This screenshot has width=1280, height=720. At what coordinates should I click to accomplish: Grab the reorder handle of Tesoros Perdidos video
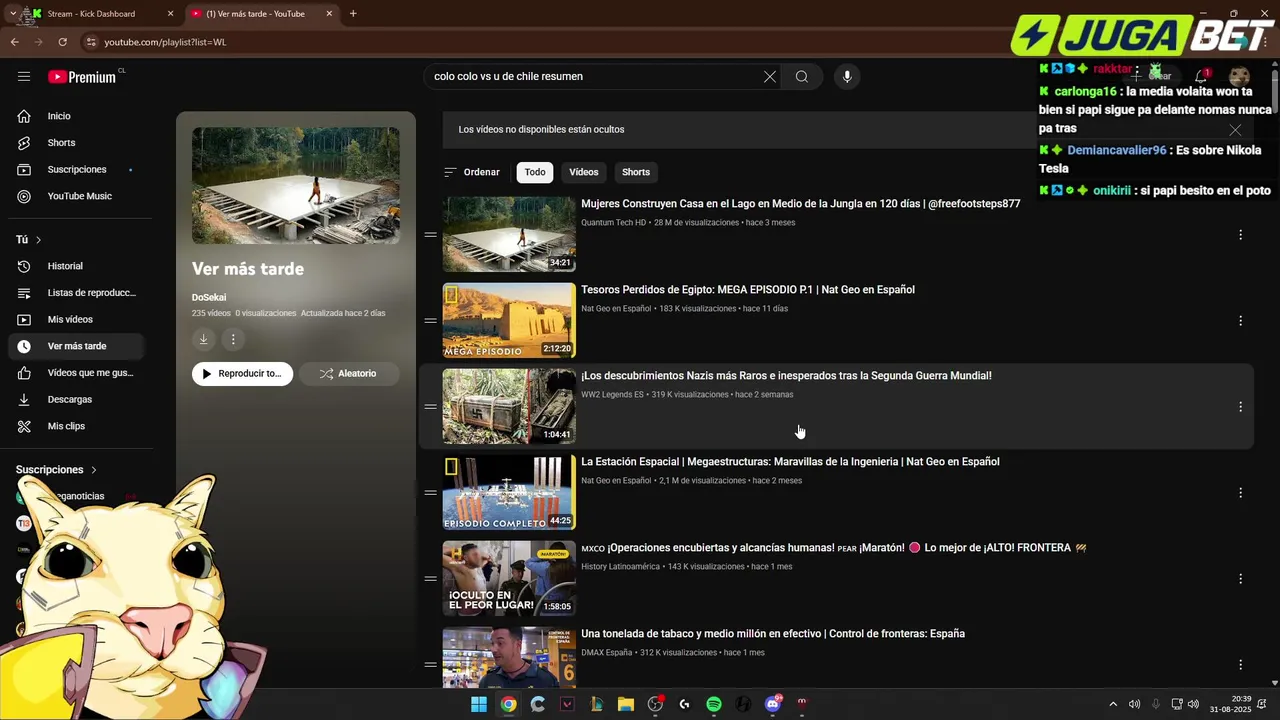430,321
